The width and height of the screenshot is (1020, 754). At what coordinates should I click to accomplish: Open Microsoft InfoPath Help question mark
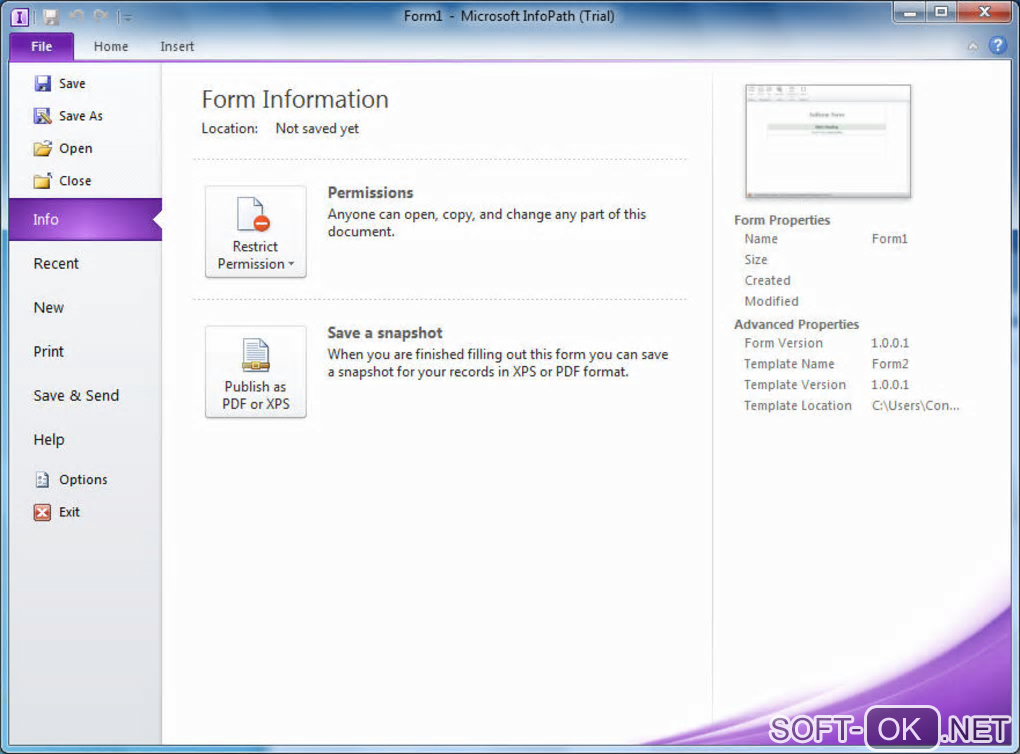[x=997, y=46]
